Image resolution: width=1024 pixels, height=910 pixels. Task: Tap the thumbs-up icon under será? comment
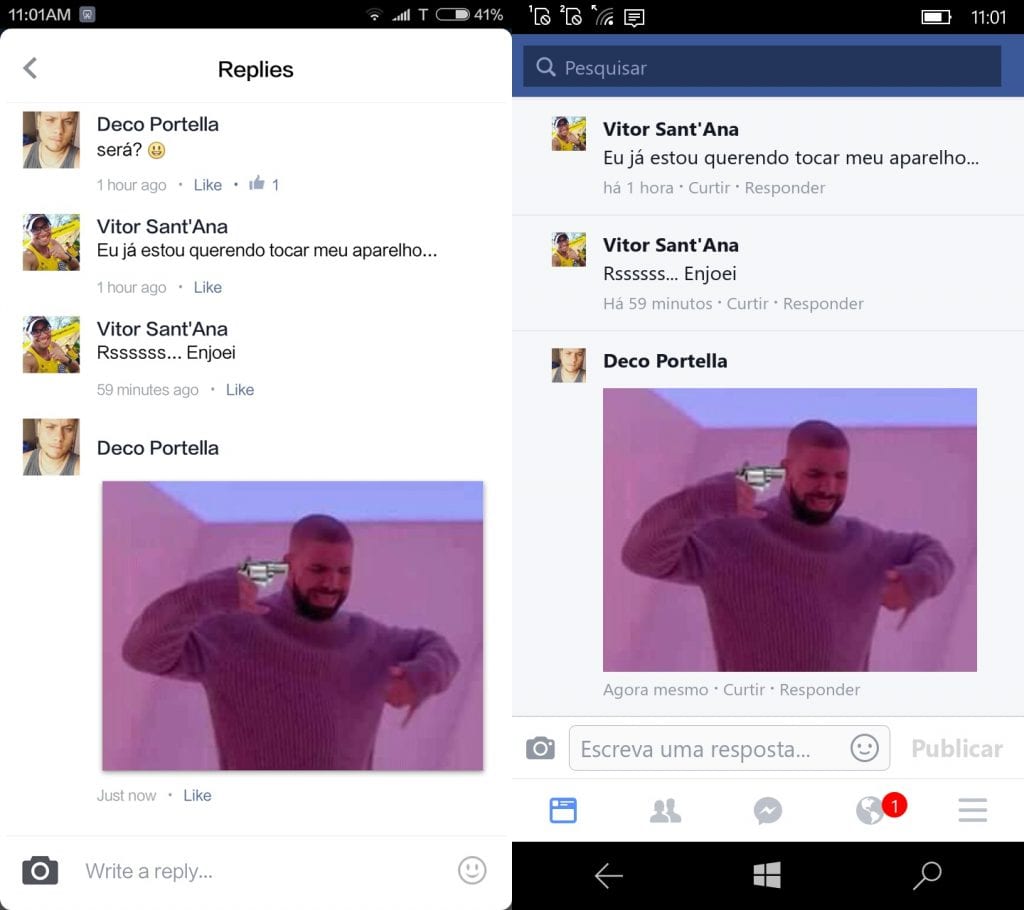257,183
